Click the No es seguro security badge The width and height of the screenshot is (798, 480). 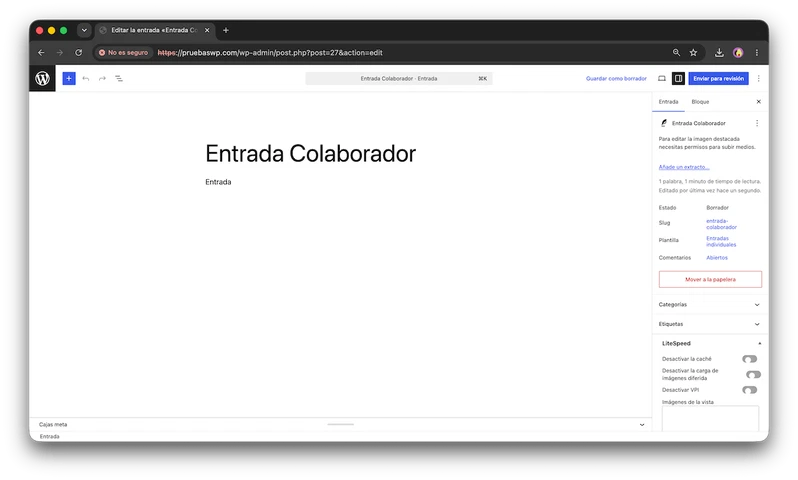[123, 52]
